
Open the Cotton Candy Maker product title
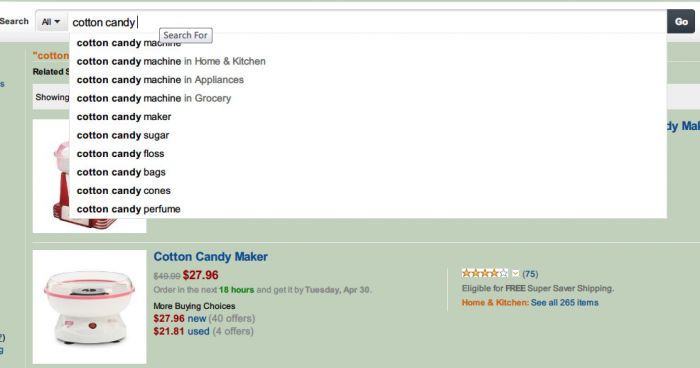210,257
